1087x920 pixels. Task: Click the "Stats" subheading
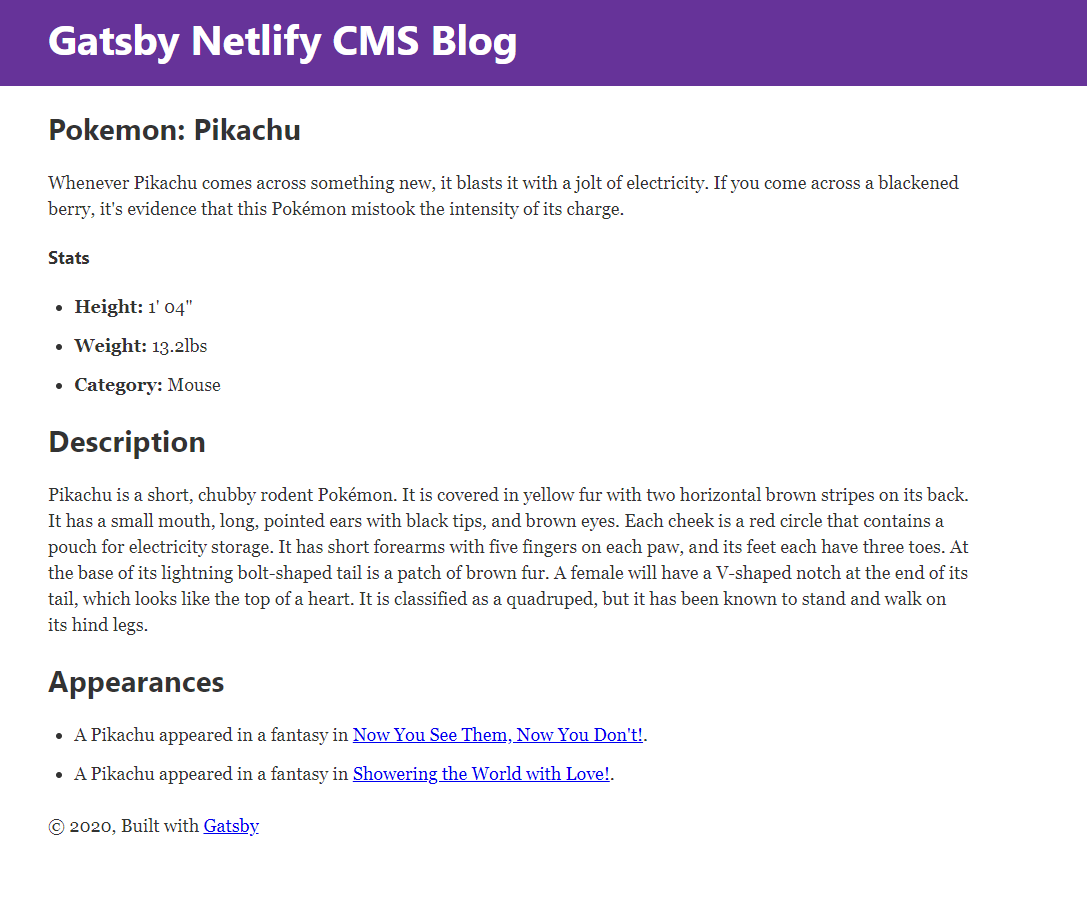[x=68, y=257]
